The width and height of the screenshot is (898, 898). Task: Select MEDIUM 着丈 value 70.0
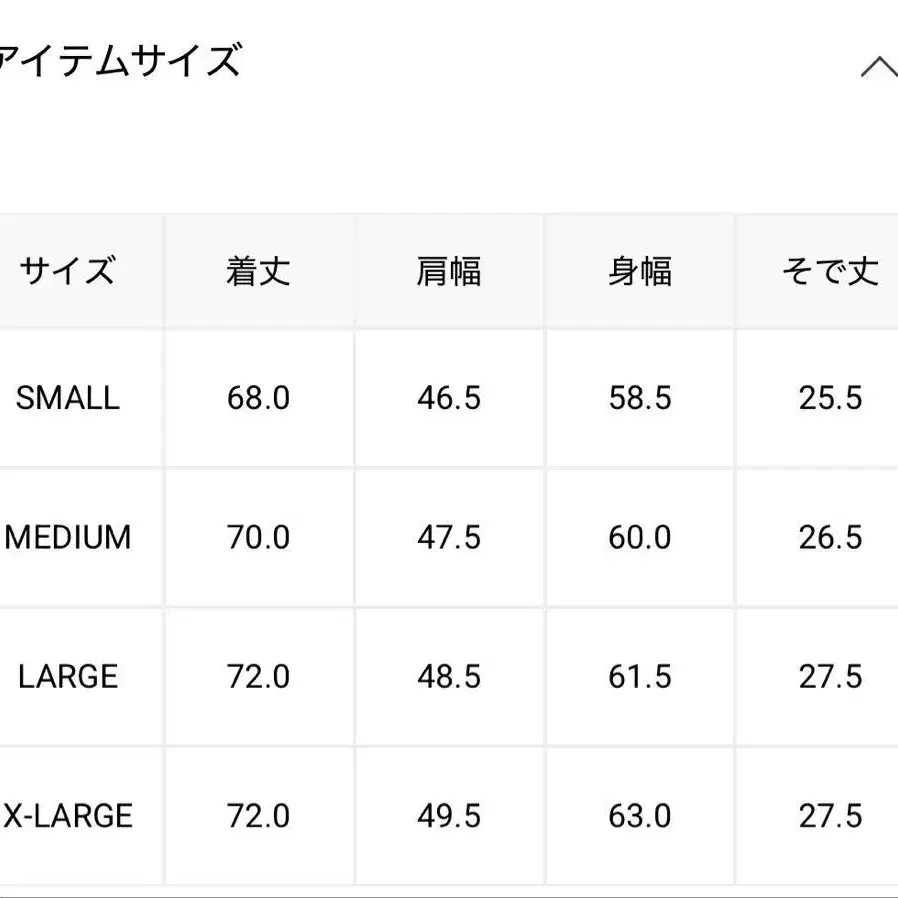point(258,537)
